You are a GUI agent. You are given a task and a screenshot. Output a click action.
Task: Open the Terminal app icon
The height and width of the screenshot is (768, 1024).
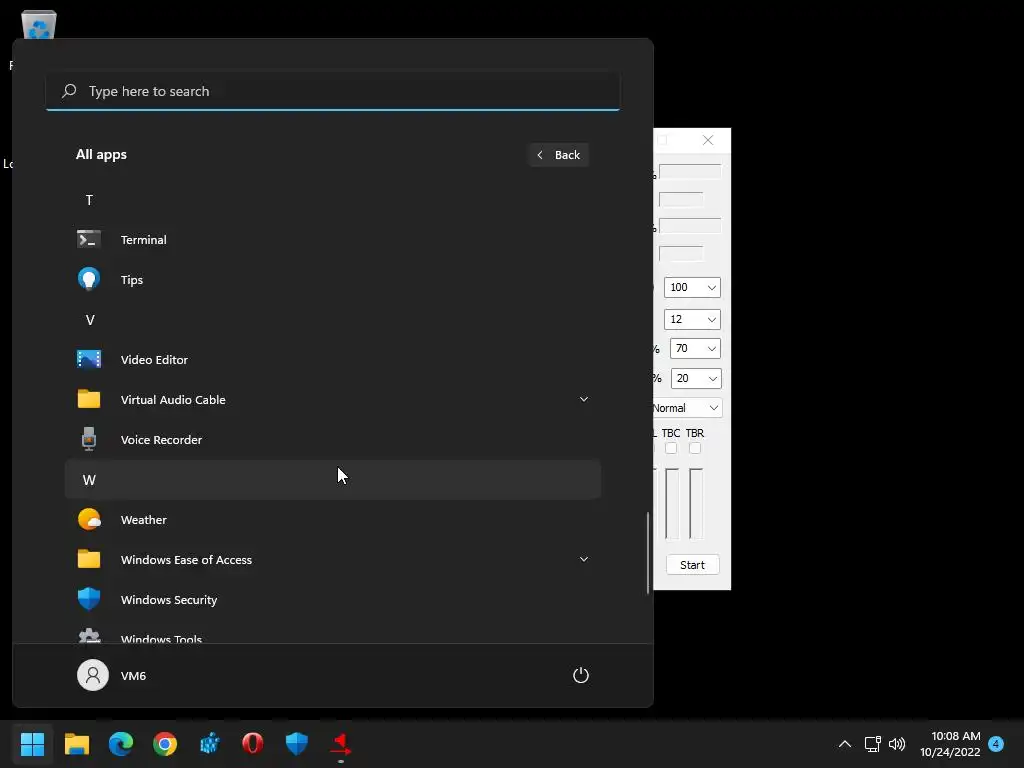click(89, 240)
